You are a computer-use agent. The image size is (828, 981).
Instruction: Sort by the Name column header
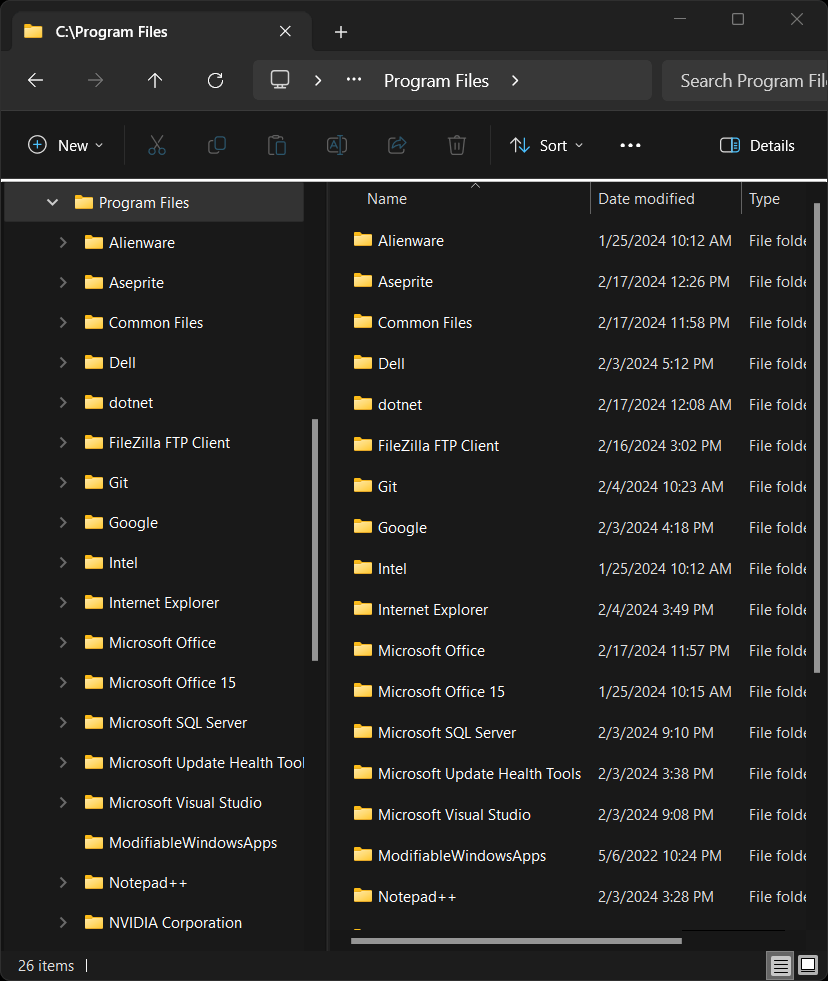(x=387, y=198)
